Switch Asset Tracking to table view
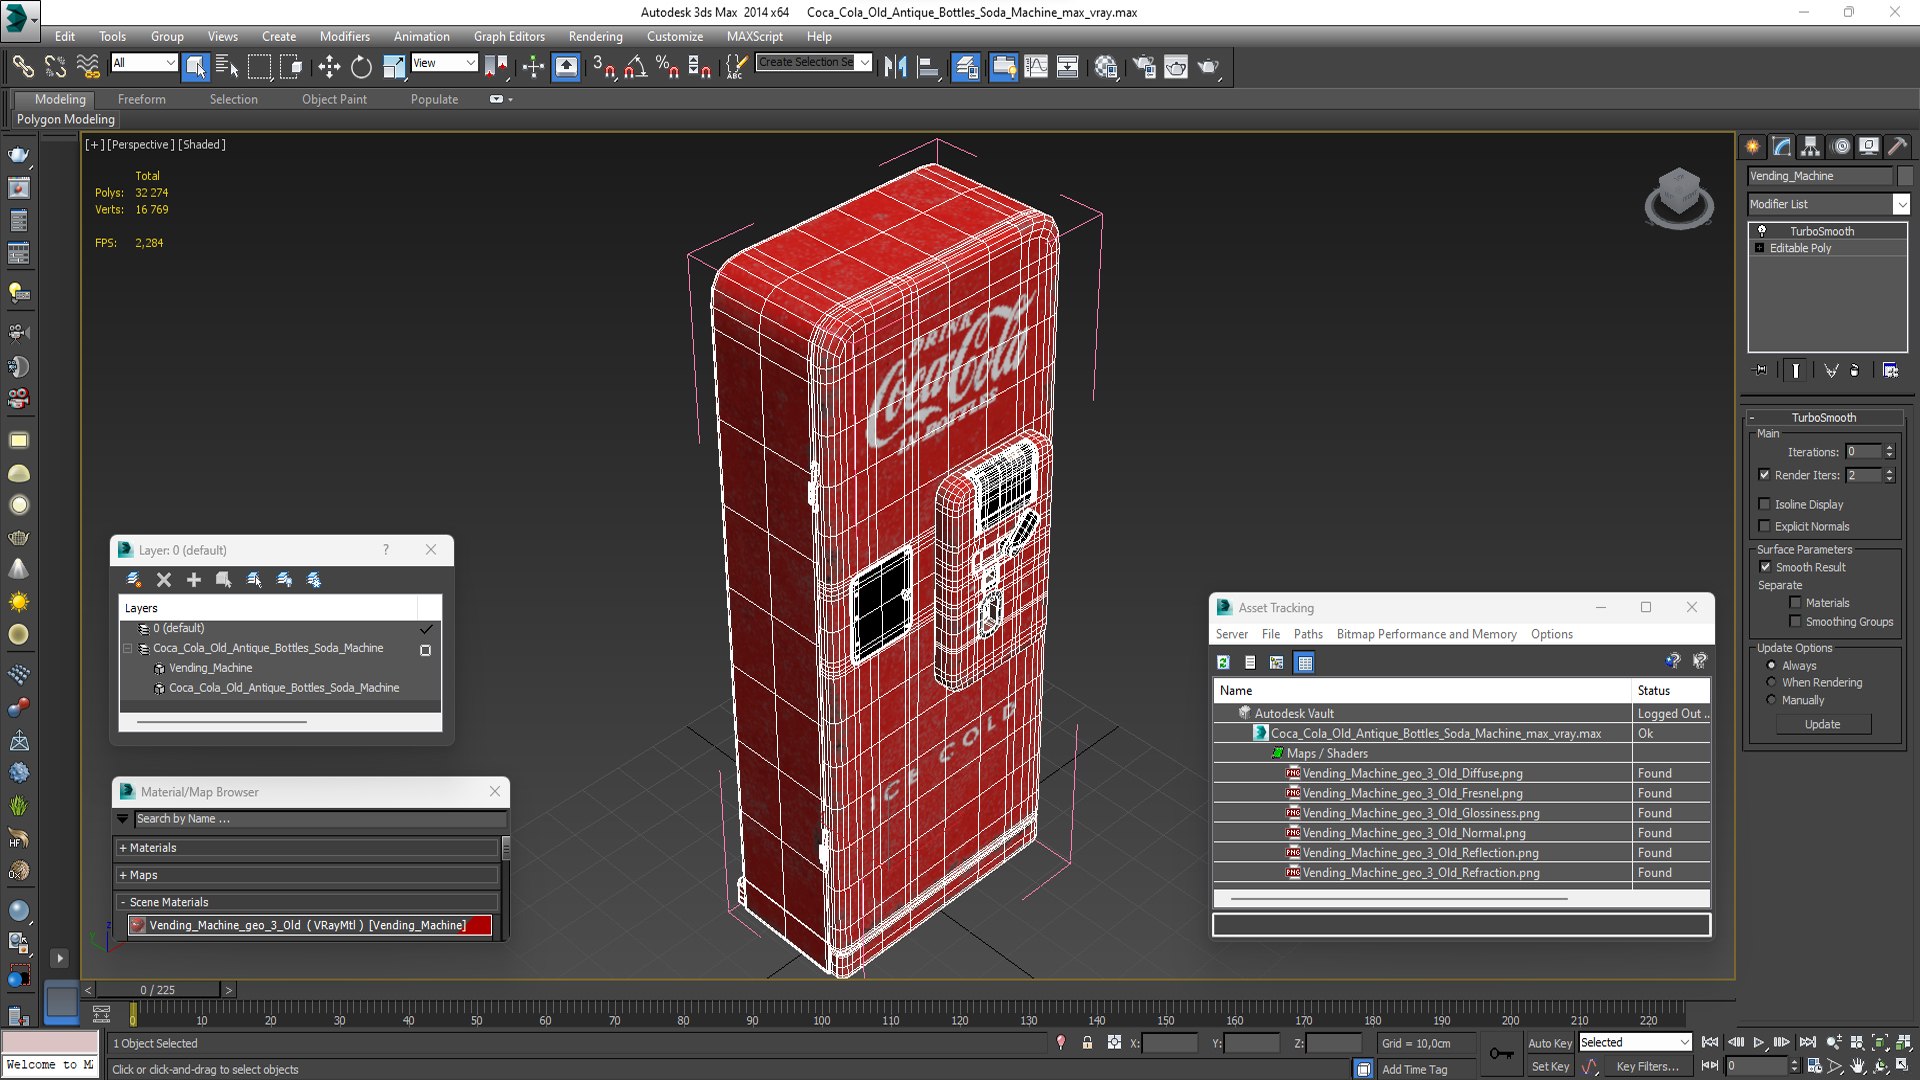The height and width of the screenshot is (1080, 1920). 1304,662
